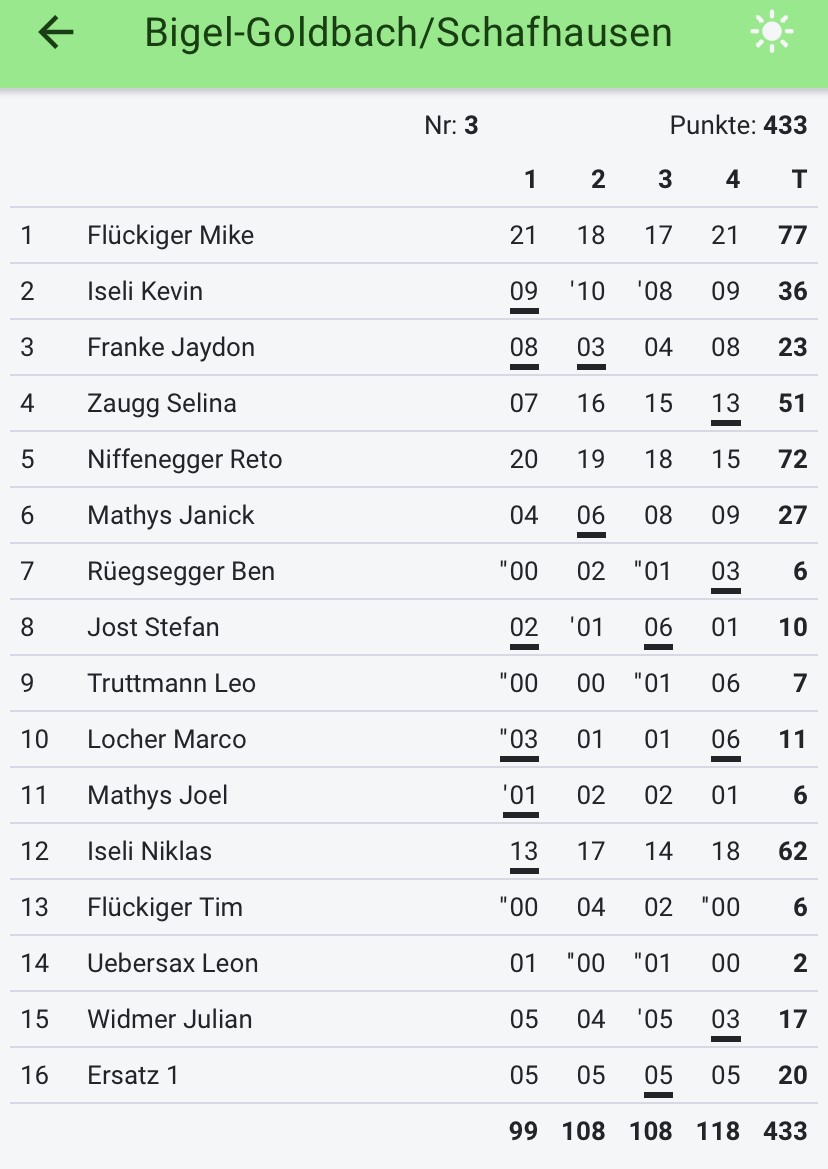This screenshot has height=1169, width=828.
Task: Select the Ersatz 1 entry
Action: pyautogui.click(x=414, y=1075)
